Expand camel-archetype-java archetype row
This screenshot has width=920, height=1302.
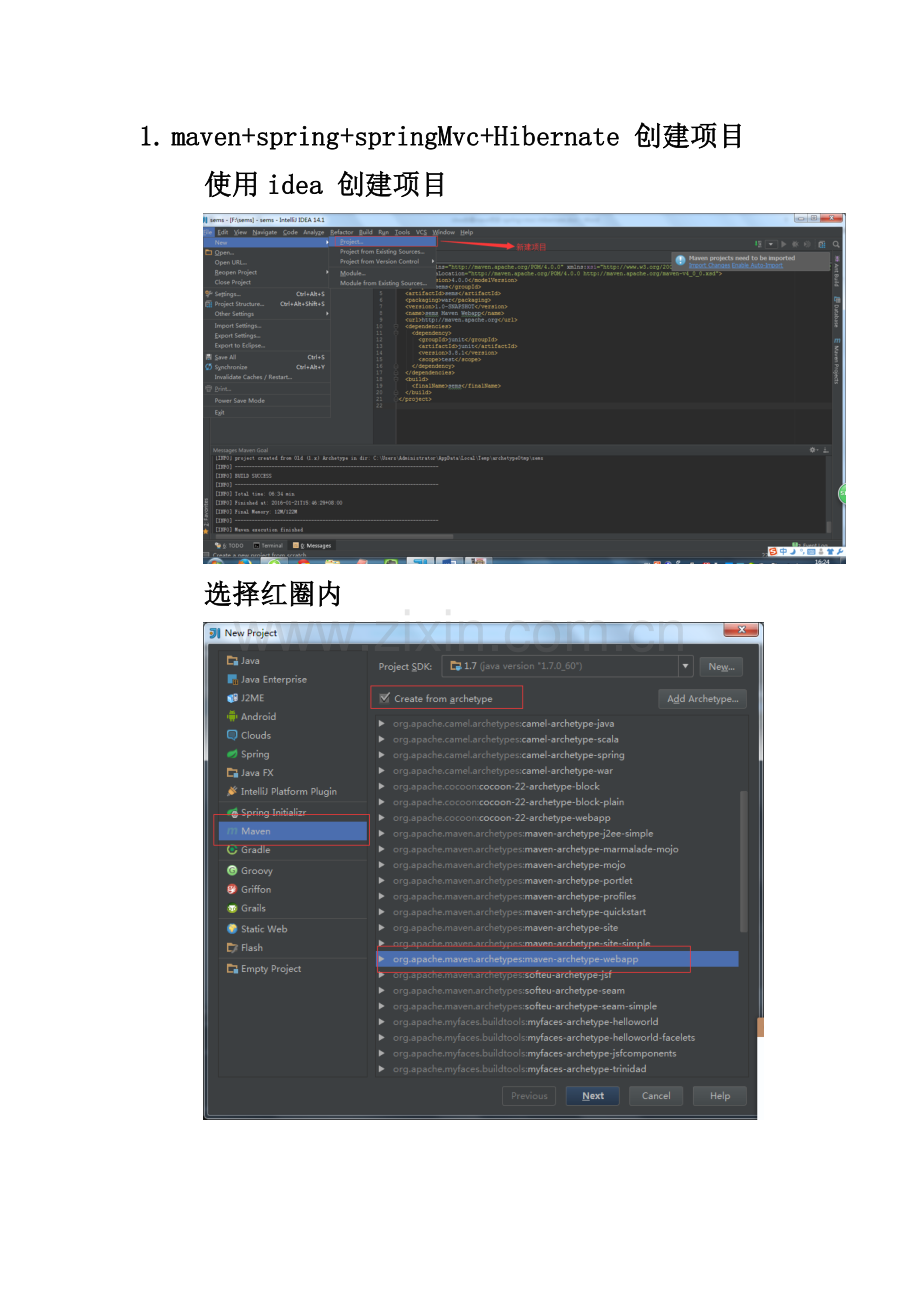382,723
